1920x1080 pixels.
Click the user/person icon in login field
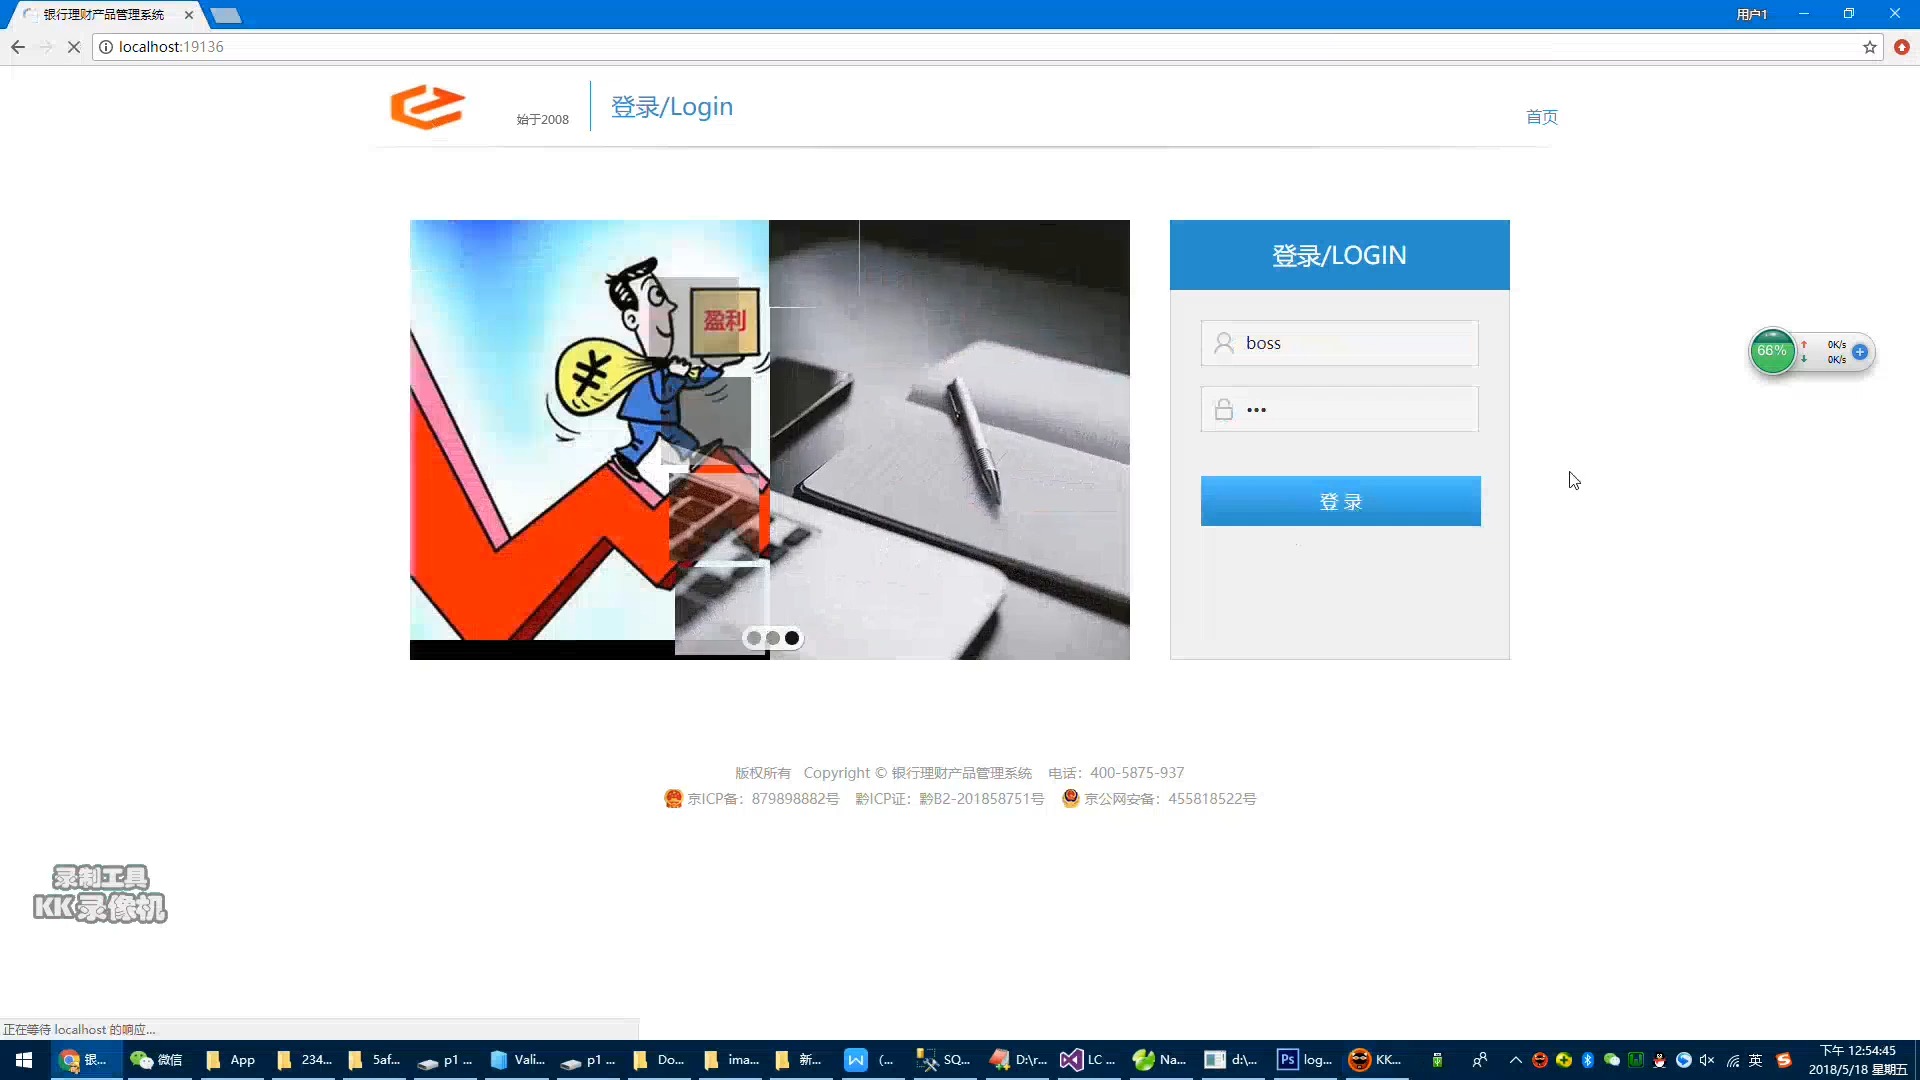point(1222,343)
